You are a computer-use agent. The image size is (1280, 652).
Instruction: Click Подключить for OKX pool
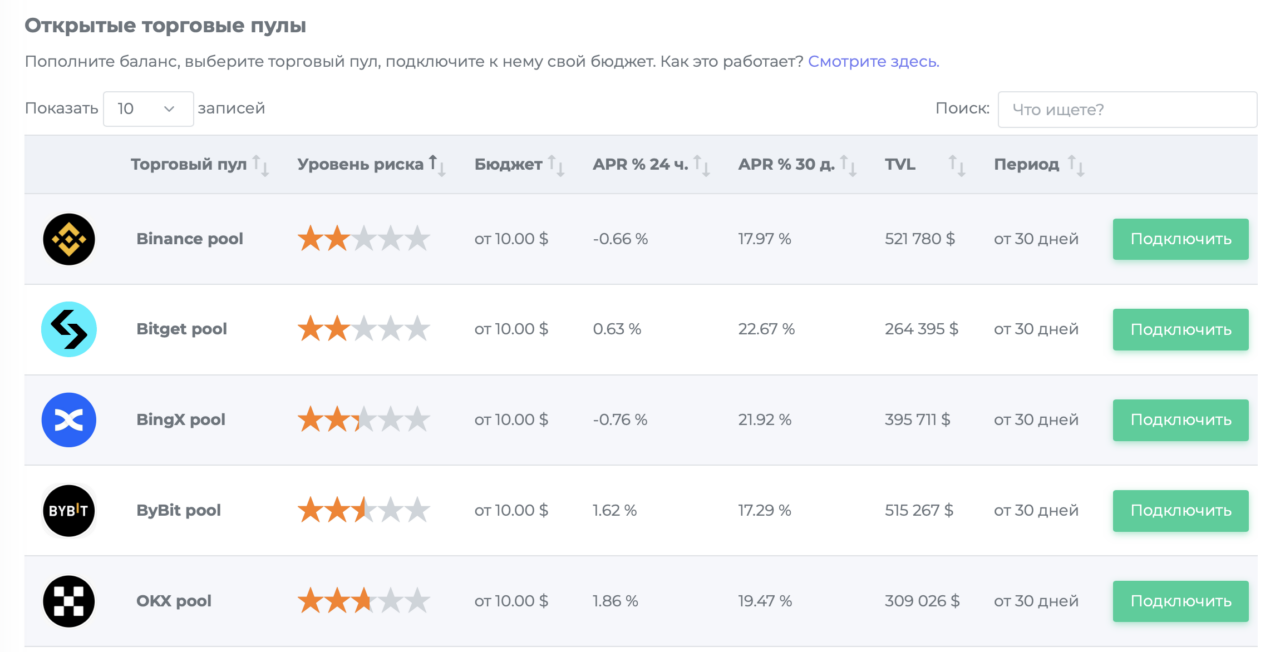point(1180,601)
